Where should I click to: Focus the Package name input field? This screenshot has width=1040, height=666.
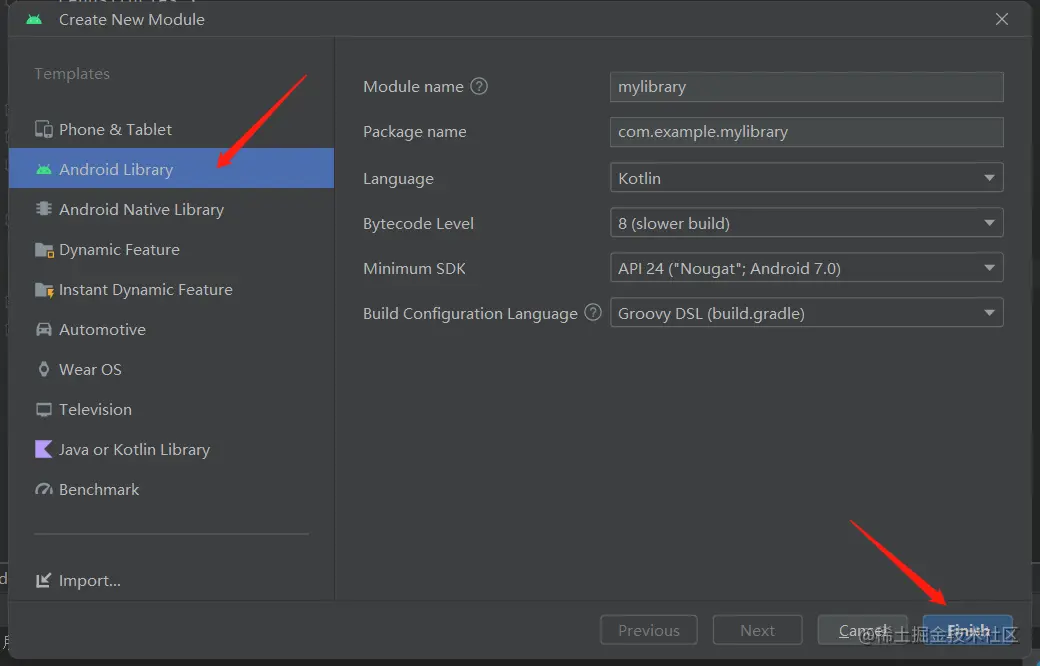[x=807, y=132]
